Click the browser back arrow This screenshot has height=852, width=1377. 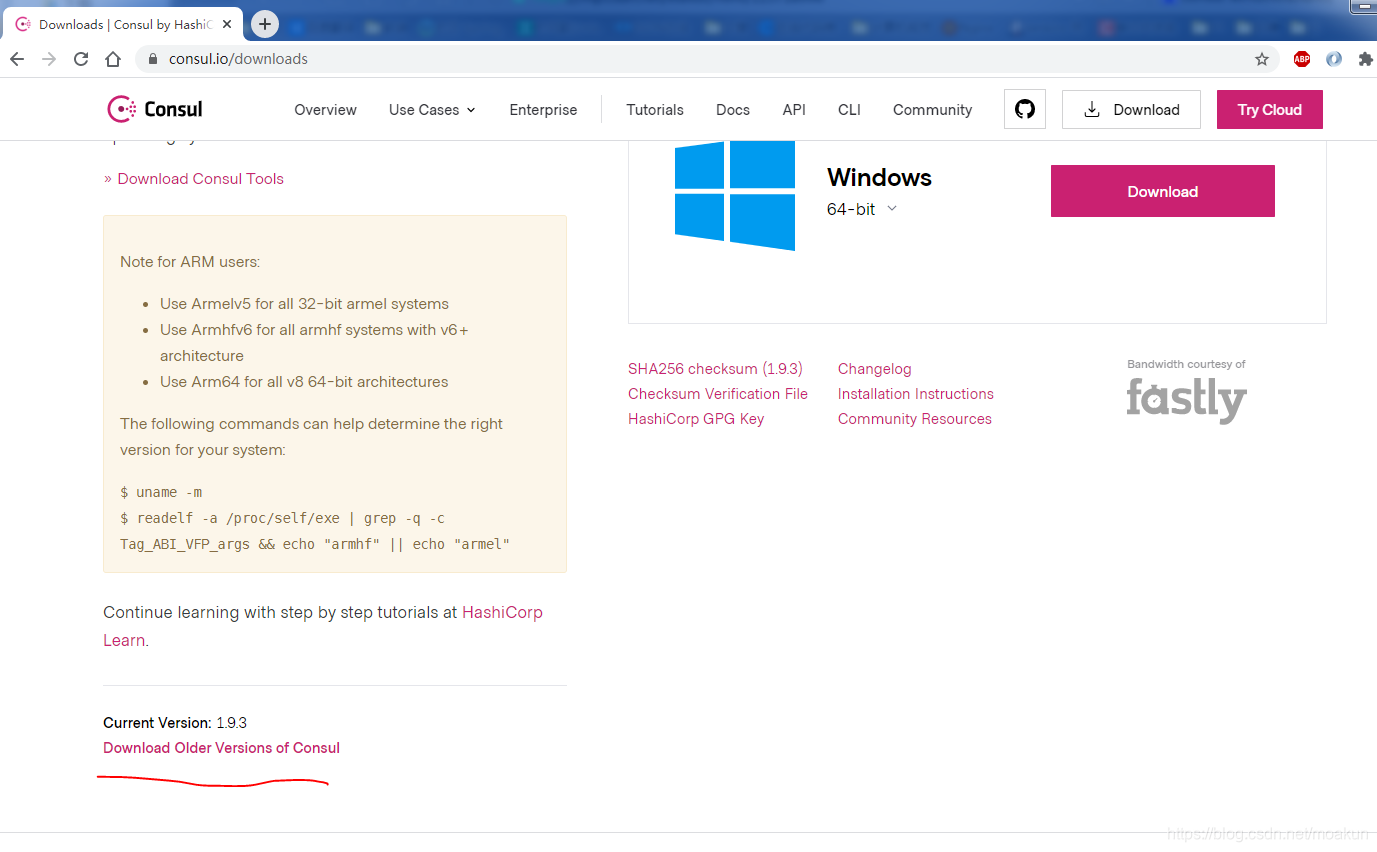click(17, 59)
